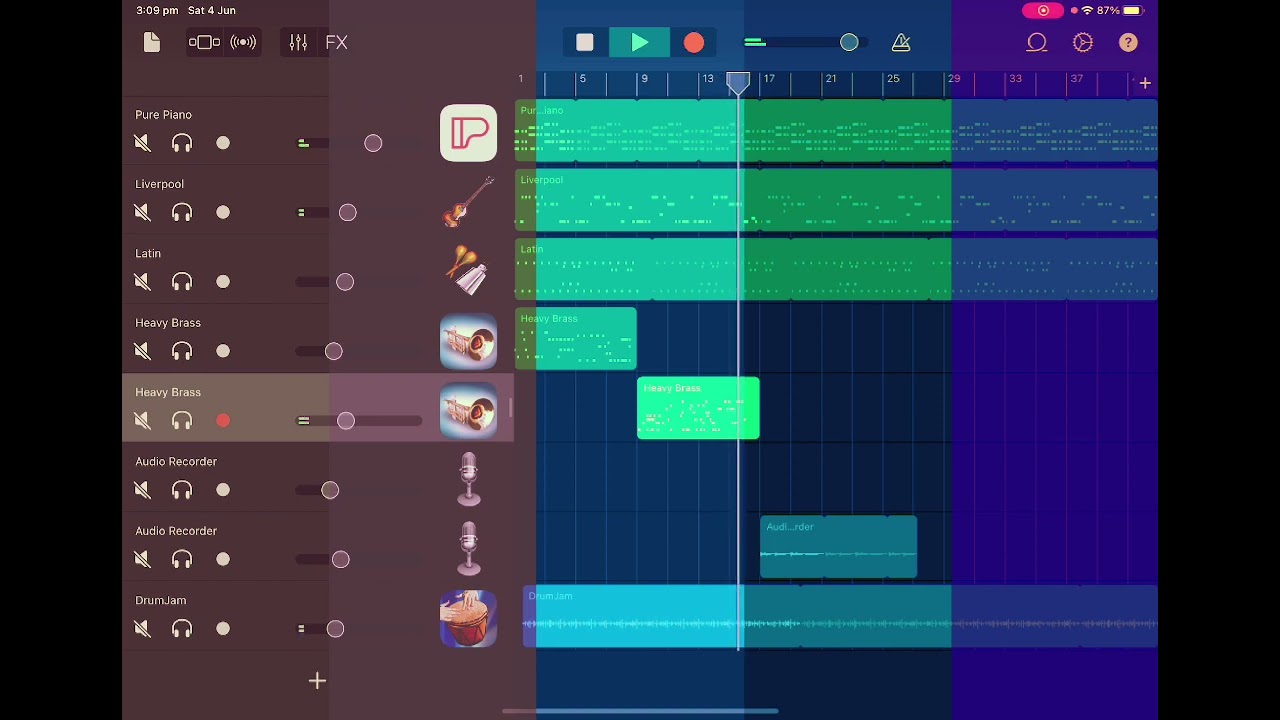The height and width of the screenshot is (720, 1280).
Task: Select first Heavy Brass region at bar 1
Action: pyautogui.click(x=576, y=340)
